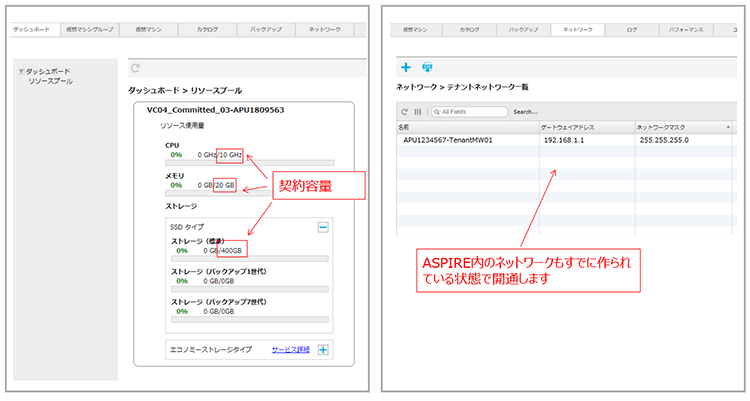Open the column selector icon in table toolbar
The height and width of the screenshot is (401, 750).
417,112
